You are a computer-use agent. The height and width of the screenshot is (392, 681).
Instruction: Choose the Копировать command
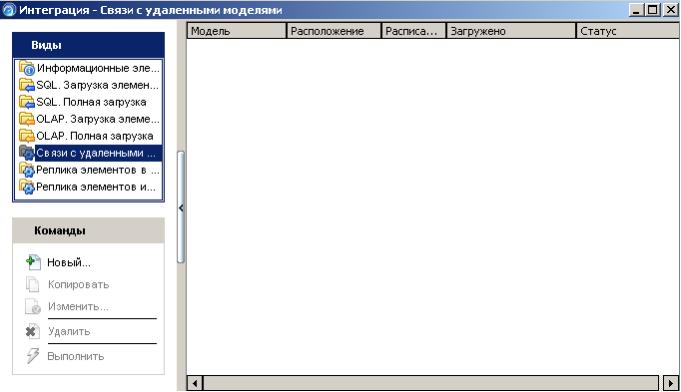click(78, 285)
